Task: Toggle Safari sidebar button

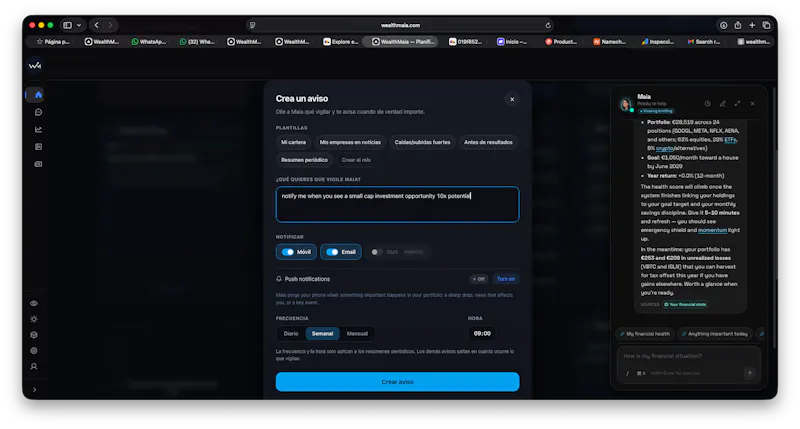Action: point(67,25)
